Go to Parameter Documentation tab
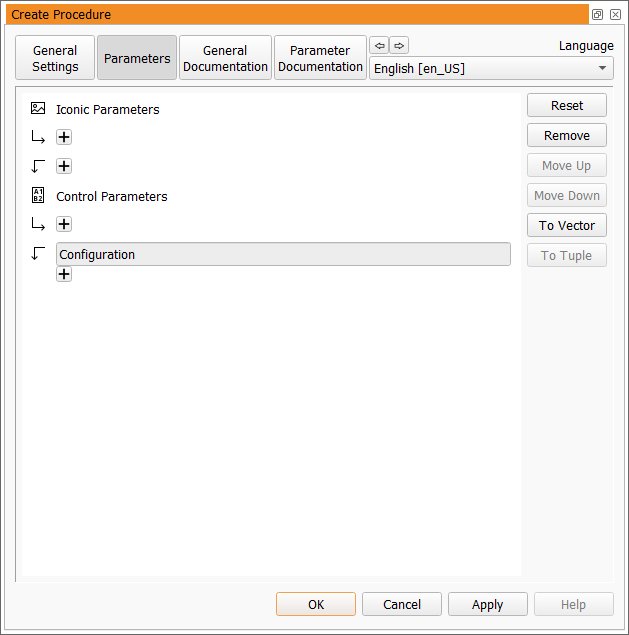This screenshot has width=629, height=635. 320,58
